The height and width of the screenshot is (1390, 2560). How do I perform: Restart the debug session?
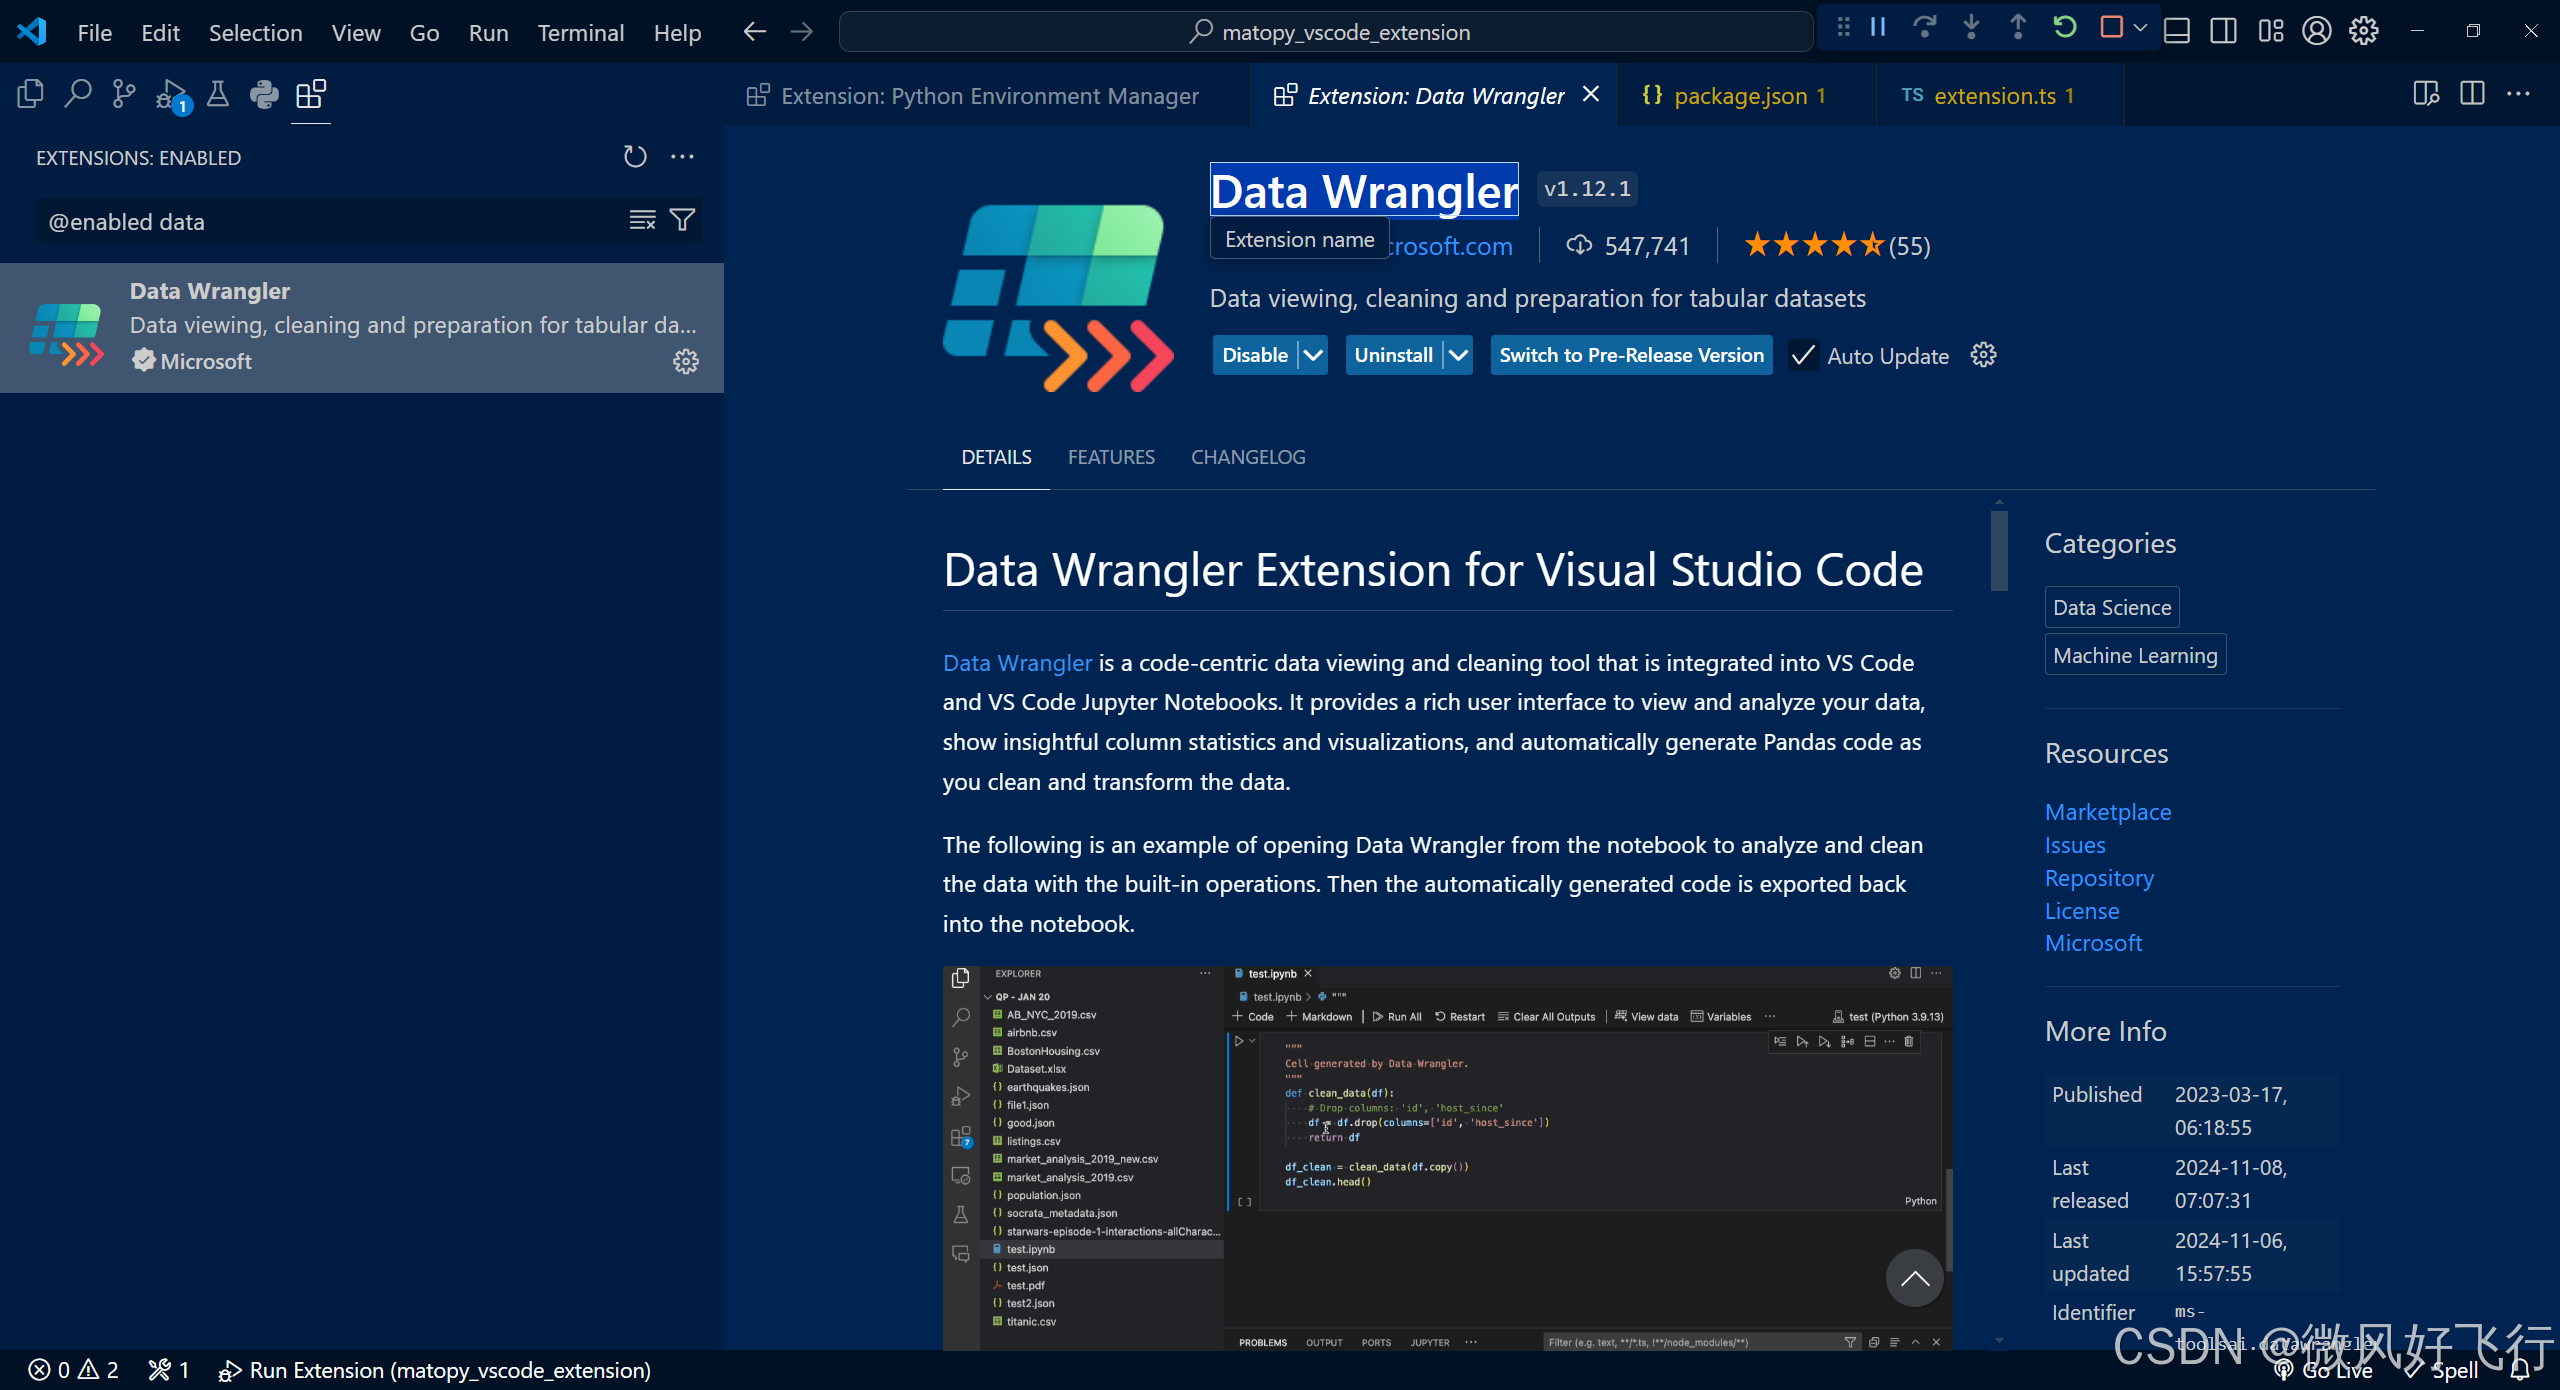coord(2065,28)
